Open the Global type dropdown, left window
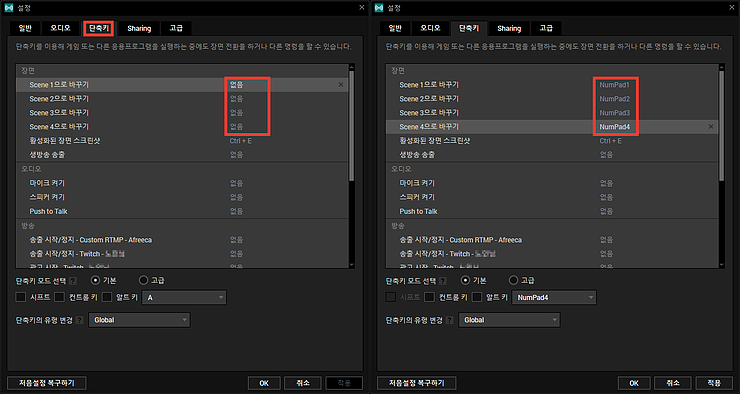Viewport: 740px width, 394px height. click(139, 320)
